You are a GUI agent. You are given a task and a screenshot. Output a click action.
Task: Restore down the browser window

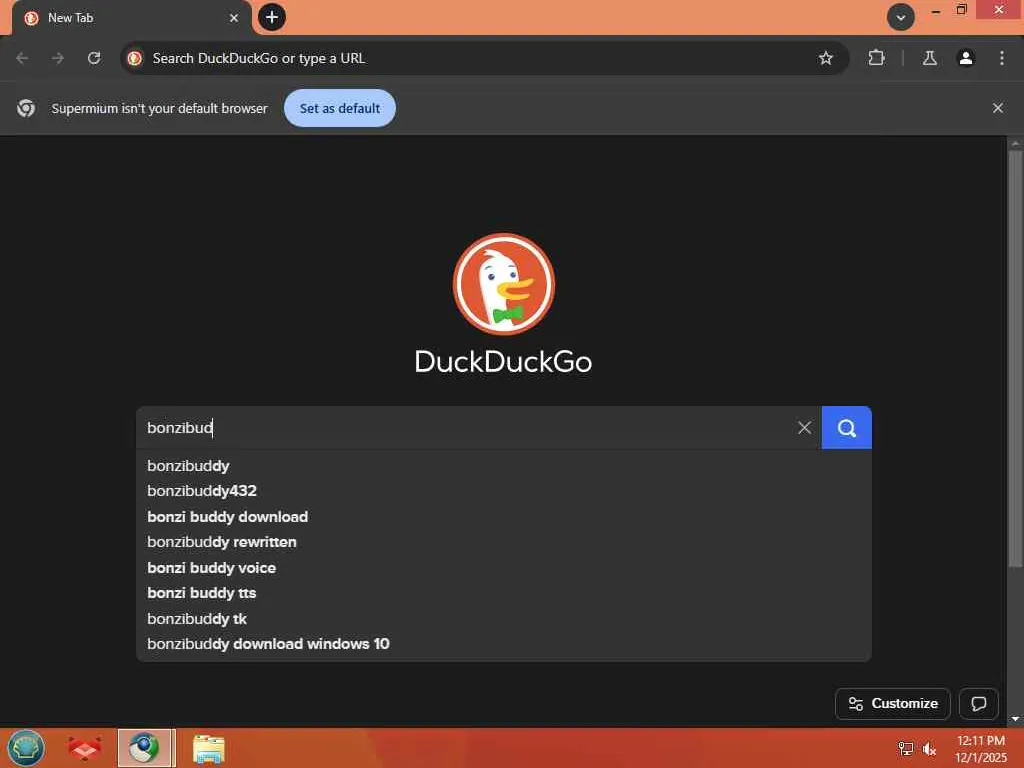click(x=961, y=10)
